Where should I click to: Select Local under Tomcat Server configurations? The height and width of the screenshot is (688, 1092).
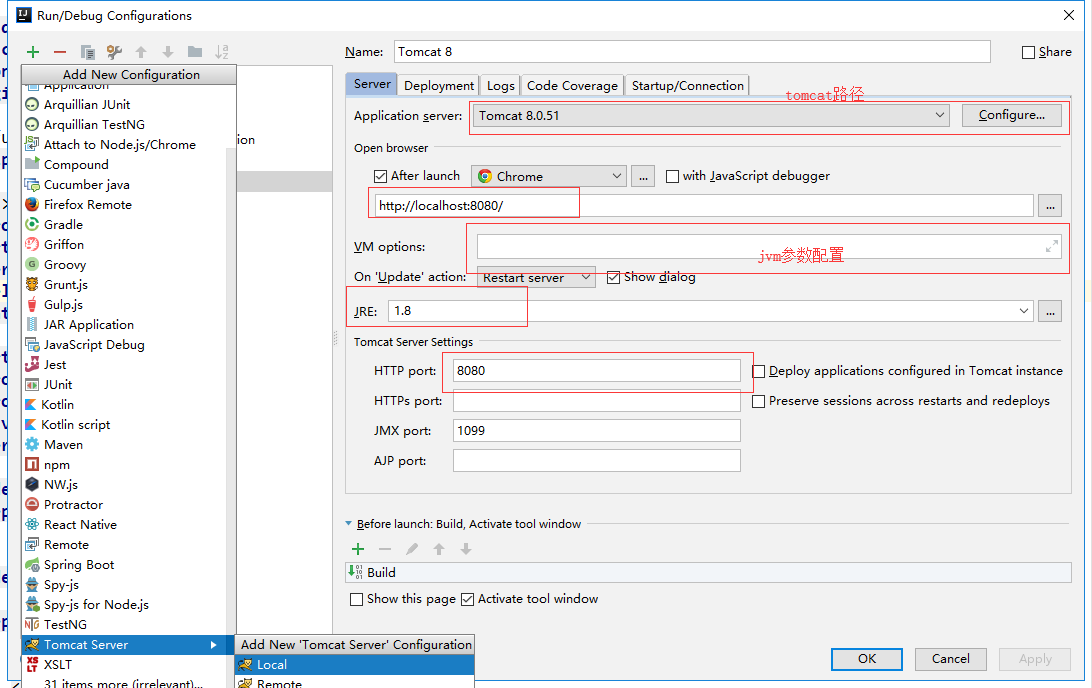click(x=268, y=664)
